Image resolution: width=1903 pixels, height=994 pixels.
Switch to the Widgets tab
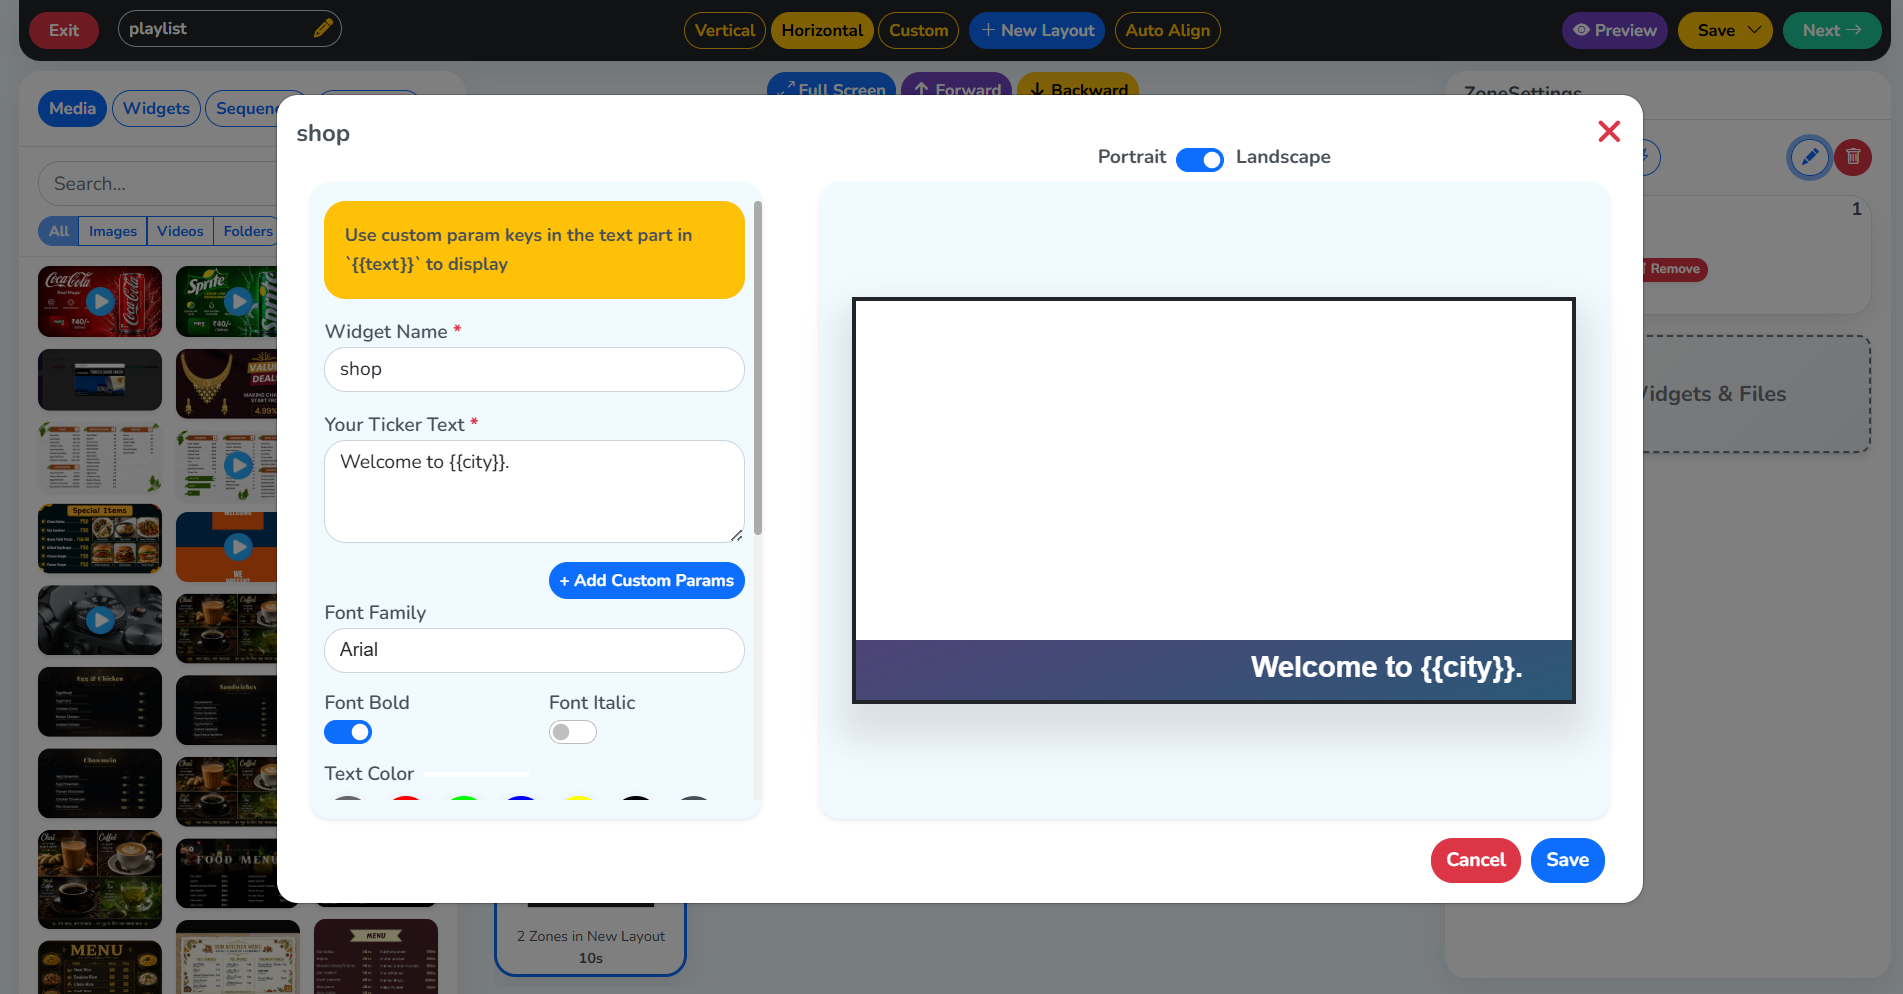[x=156, y=108]
